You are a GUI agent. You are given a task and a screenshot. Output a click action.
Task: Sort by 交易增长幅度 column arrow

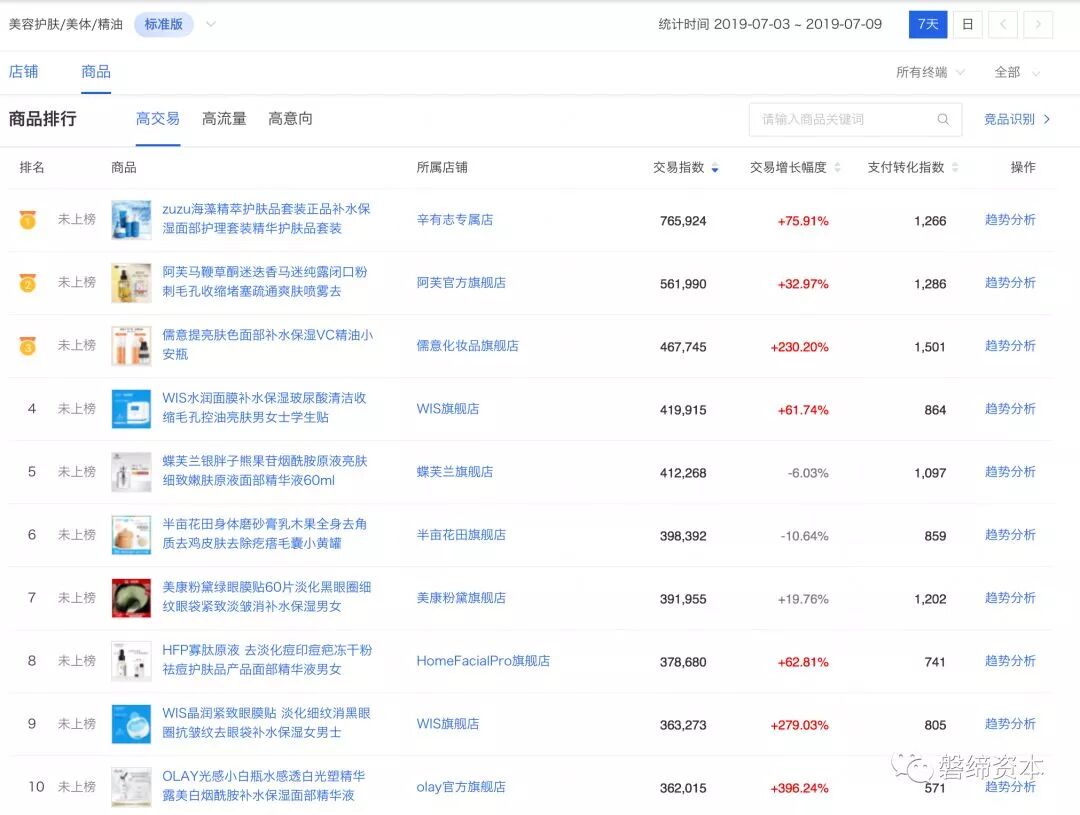(837, 167)
